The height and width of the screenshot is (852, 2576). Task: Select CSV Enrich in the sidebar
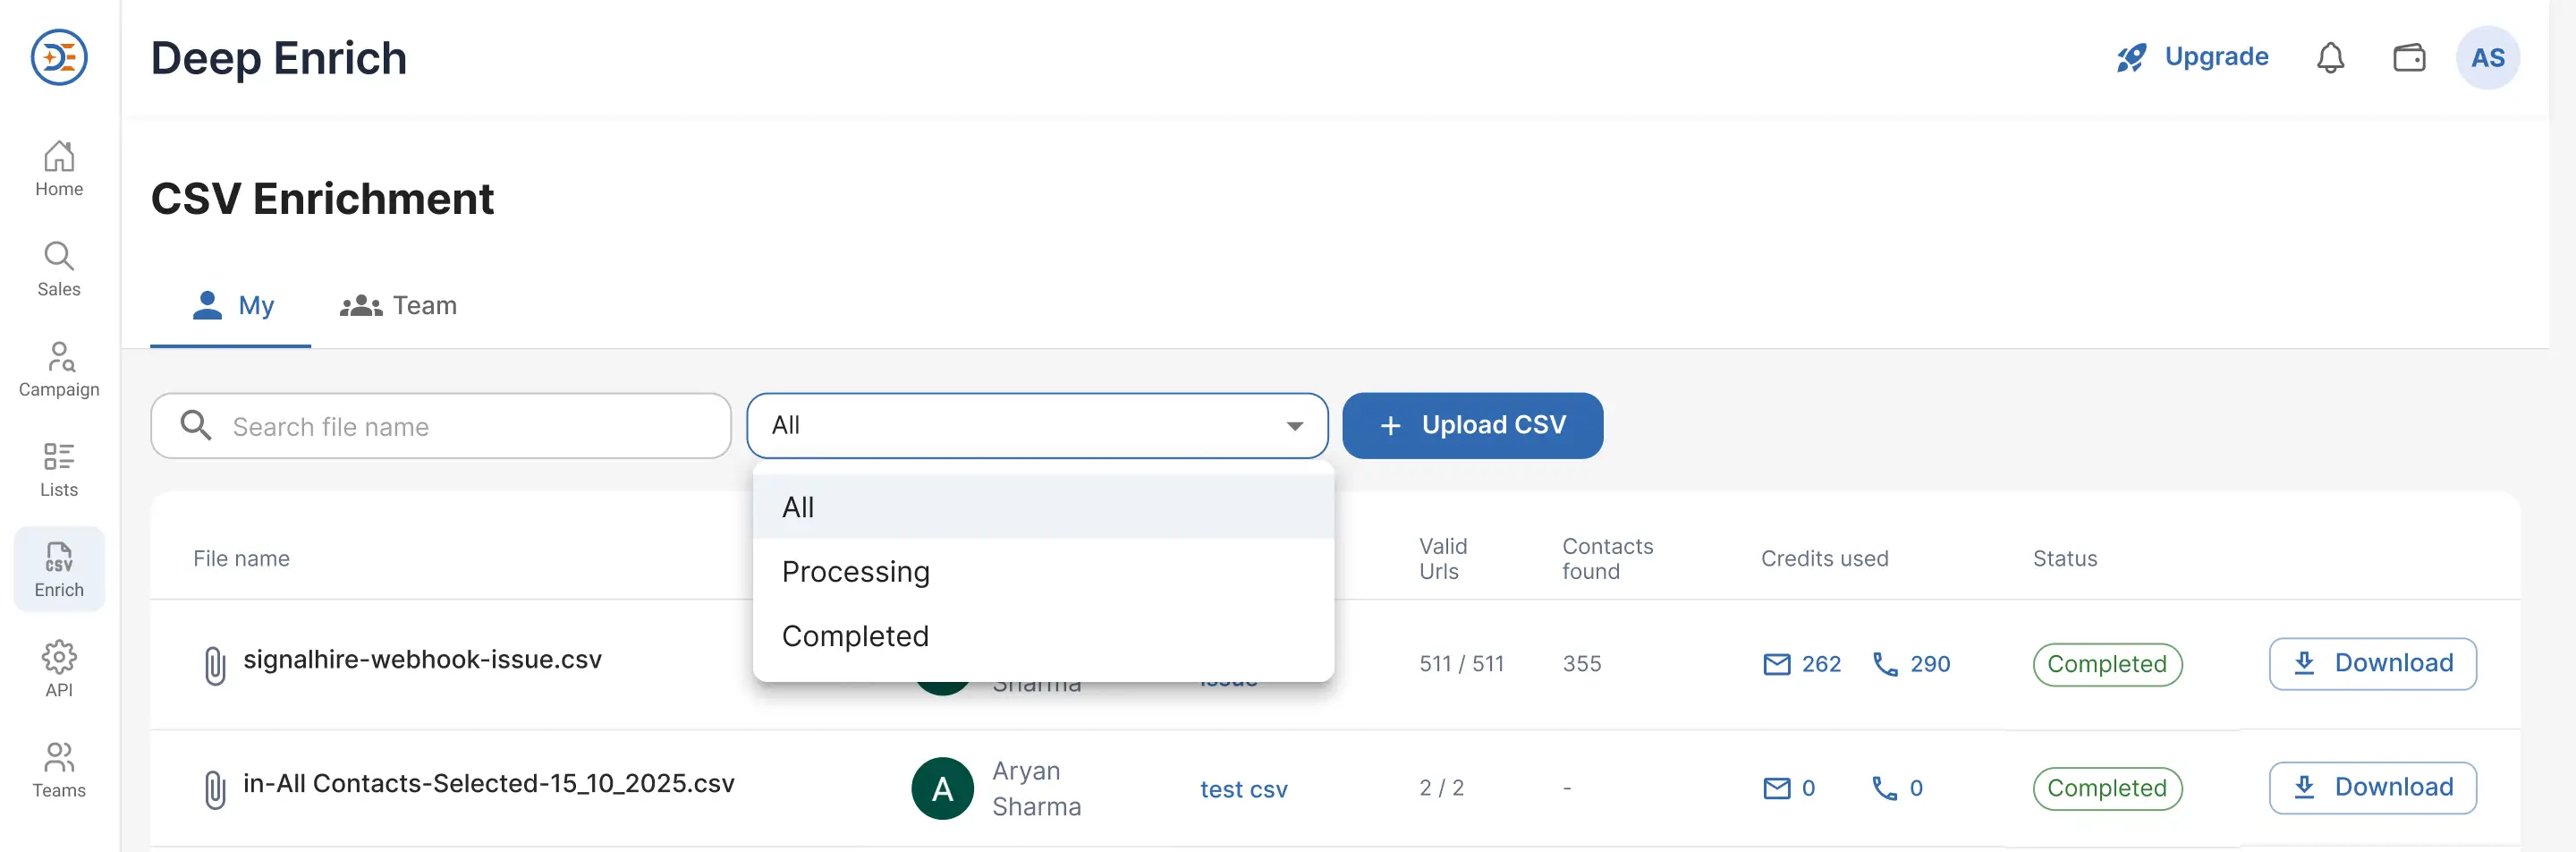(x=59, y=569)
